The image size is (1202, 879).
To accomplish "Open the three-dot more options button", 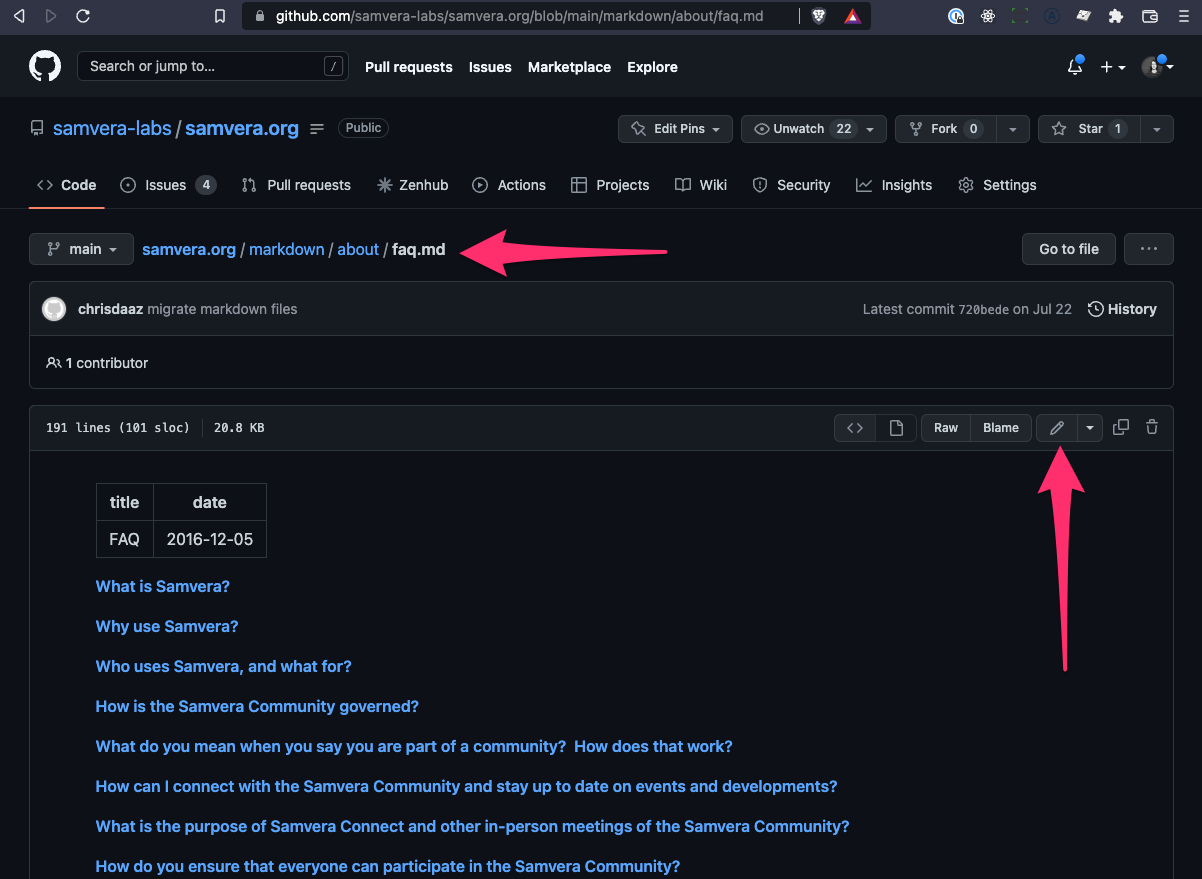I will click(1149, 249).
